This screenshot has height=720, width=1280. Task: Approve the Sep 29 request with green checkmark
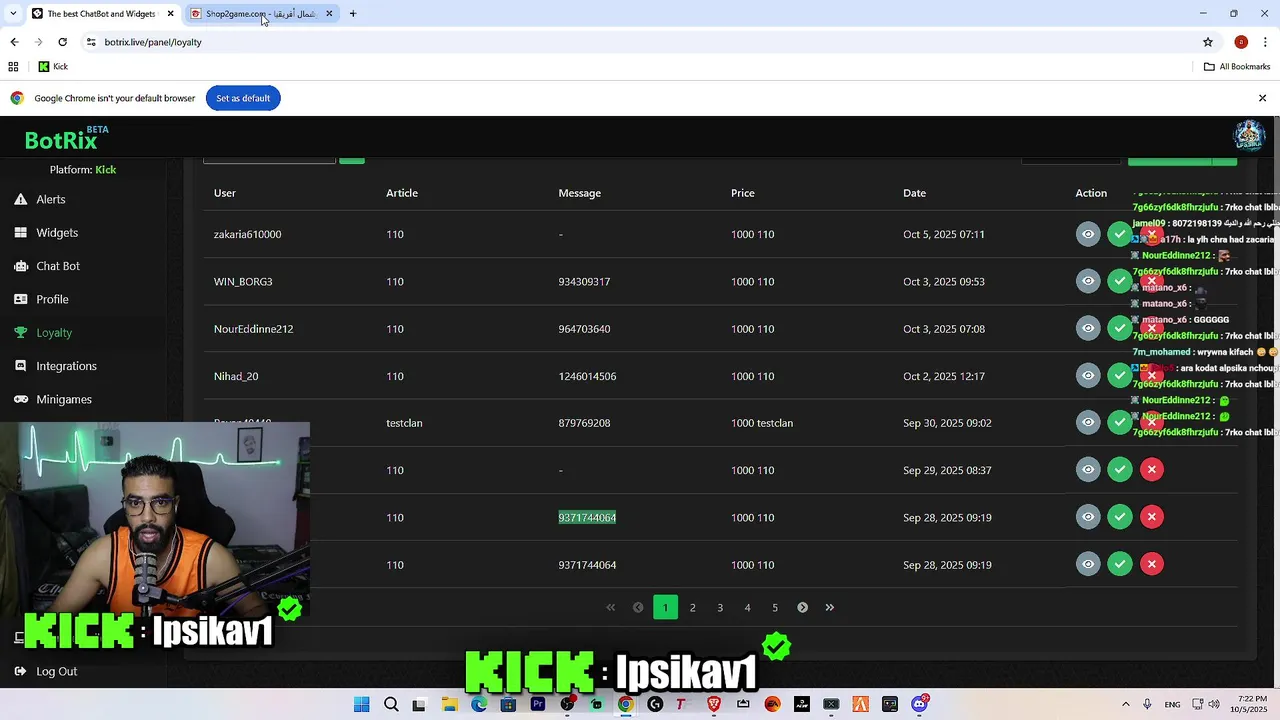click(1120, 469)
